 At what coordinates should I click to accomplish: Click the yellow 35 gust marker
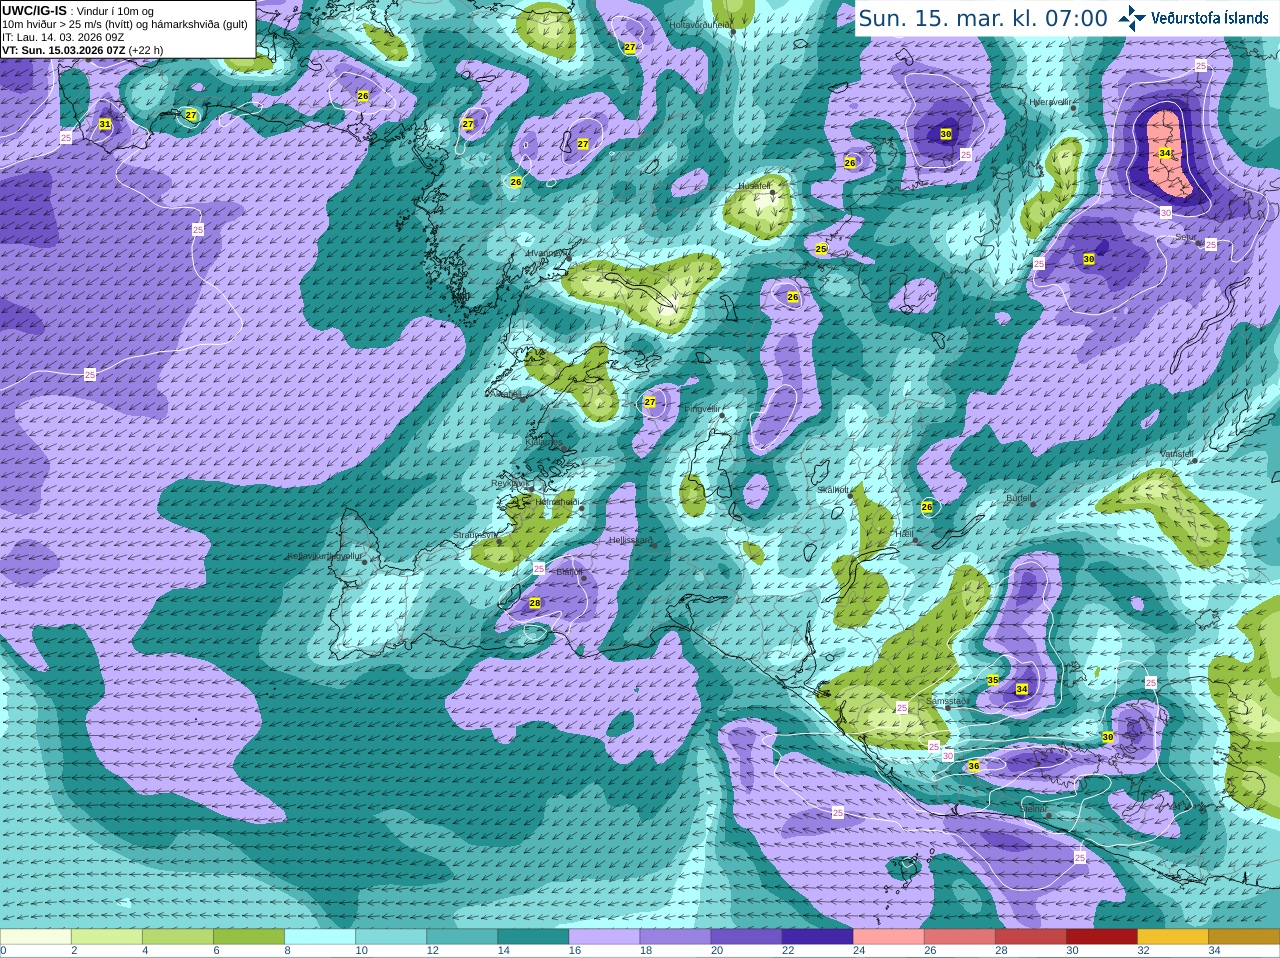(993, 680)
